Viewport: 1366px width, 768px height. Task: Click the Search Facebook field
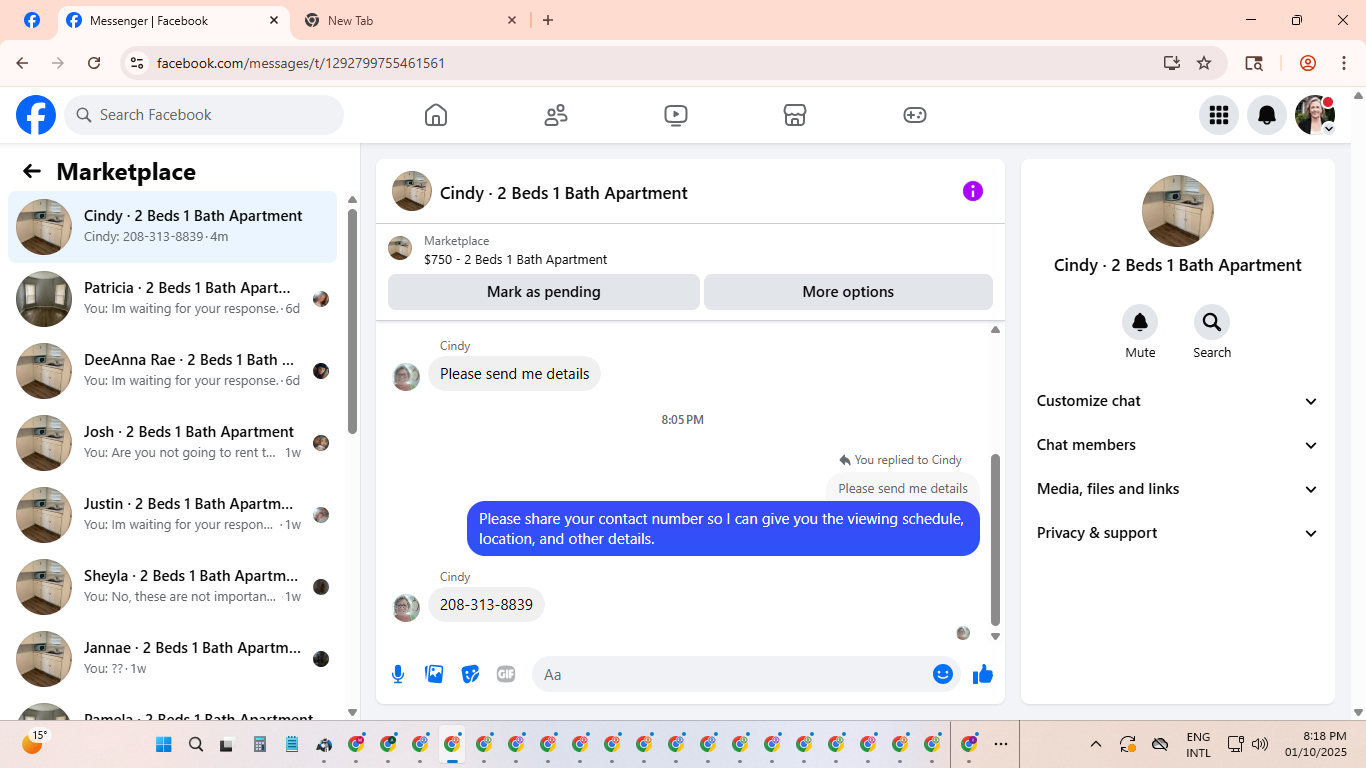[x=204, y=115]
